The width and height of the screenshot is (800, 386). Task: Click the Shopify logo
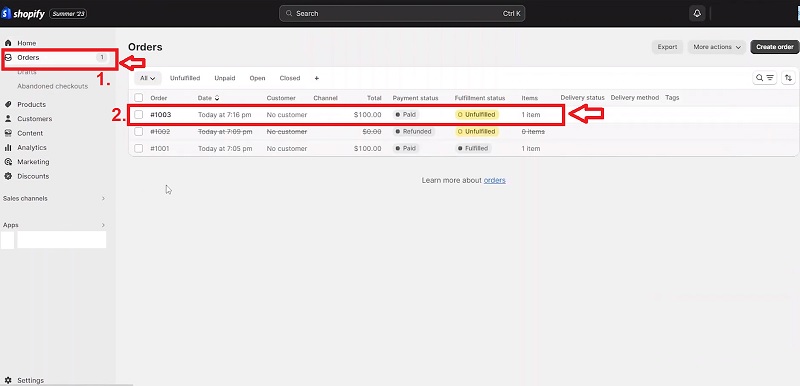click(23, 14)
